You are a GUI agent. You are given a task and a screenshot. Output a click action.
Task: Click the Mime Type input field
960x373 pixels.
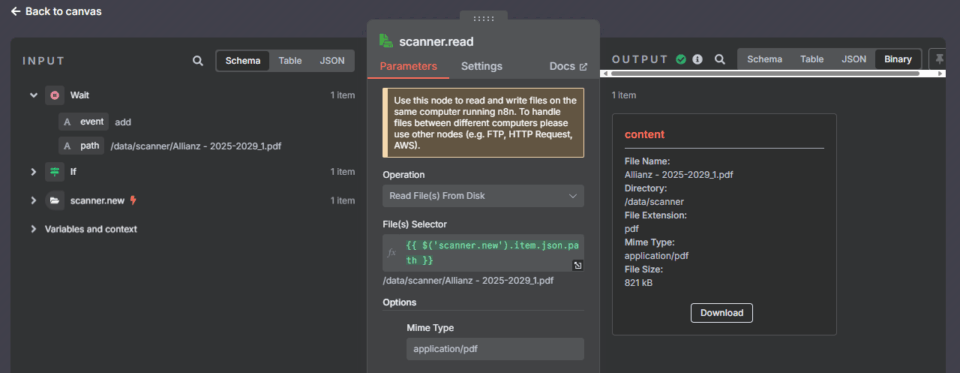tap(495, 349)
